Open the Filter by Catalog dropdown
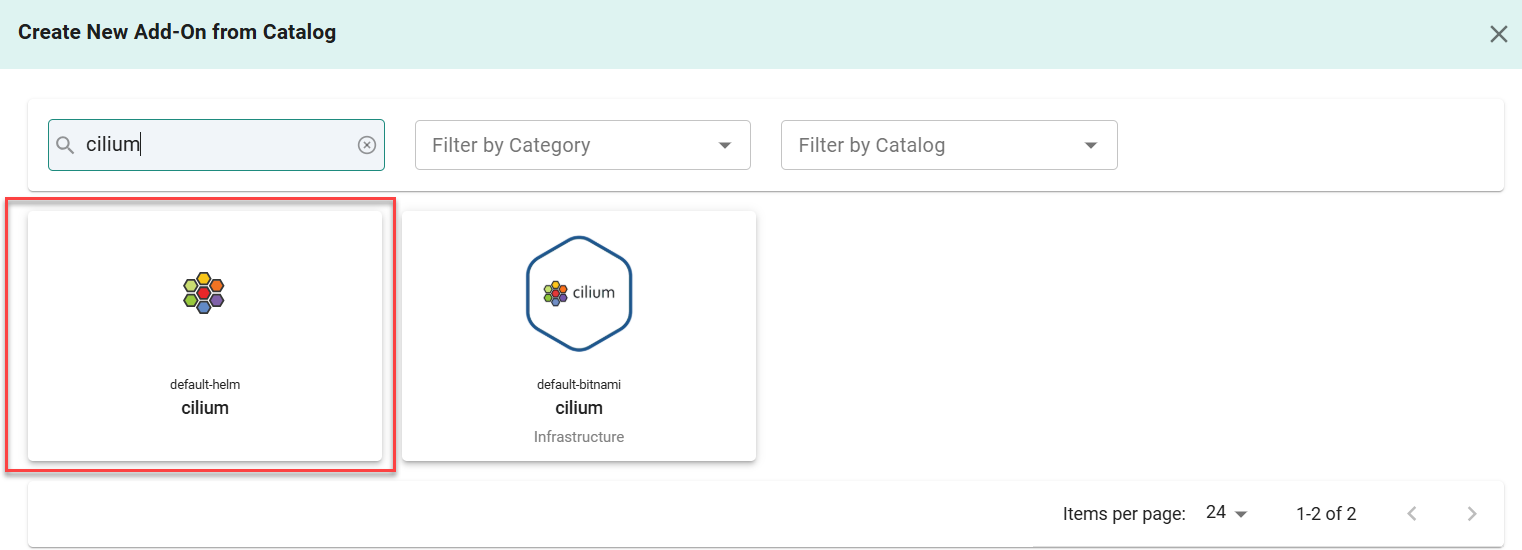Viewport: 1522px width, 550px height. pyautogui.click(x=949, y=145)
